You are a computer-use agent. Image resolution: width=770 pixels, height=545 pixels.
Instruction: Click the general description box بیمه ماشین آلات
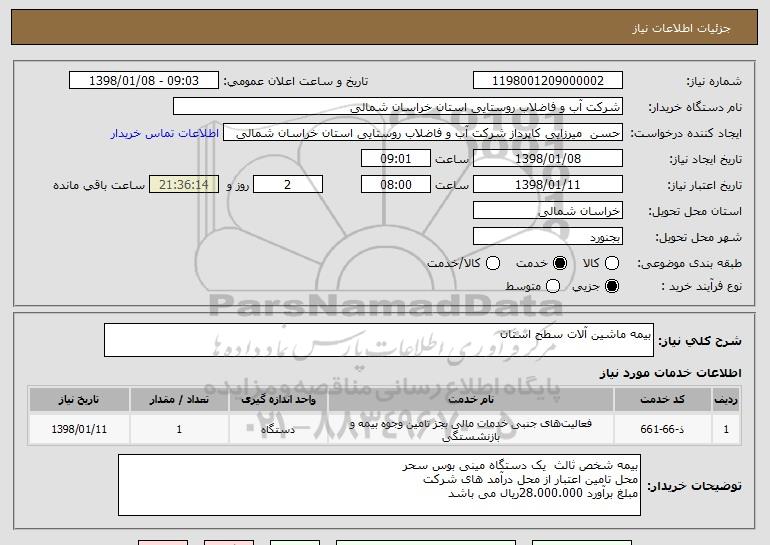[379, 340]
